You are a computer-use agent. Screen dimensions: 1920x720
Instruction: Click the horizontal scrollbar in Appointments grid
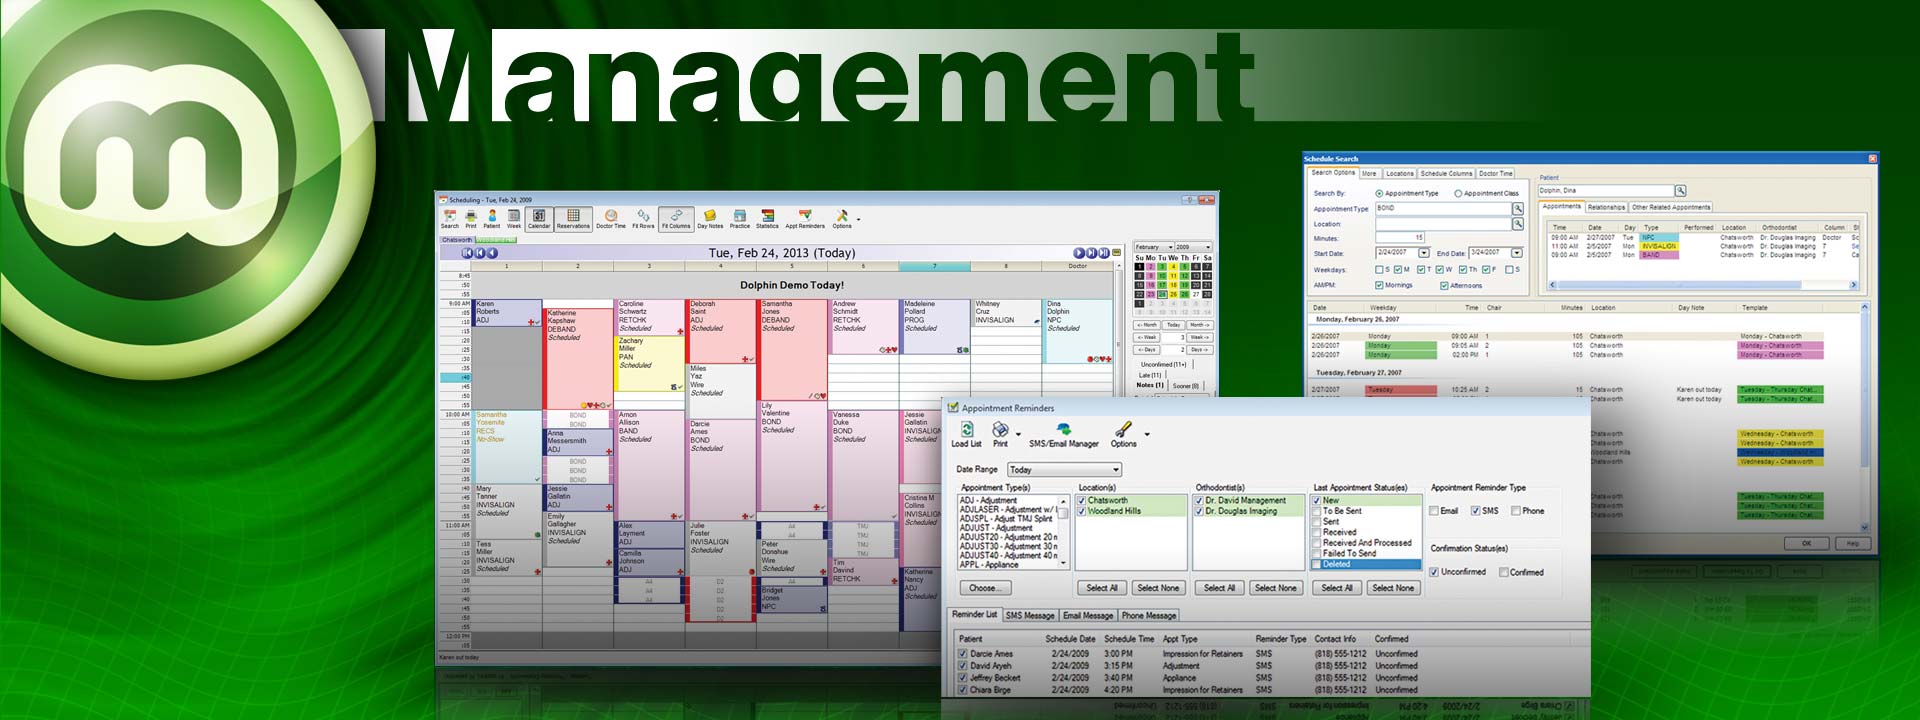(x=1702, y=285)
